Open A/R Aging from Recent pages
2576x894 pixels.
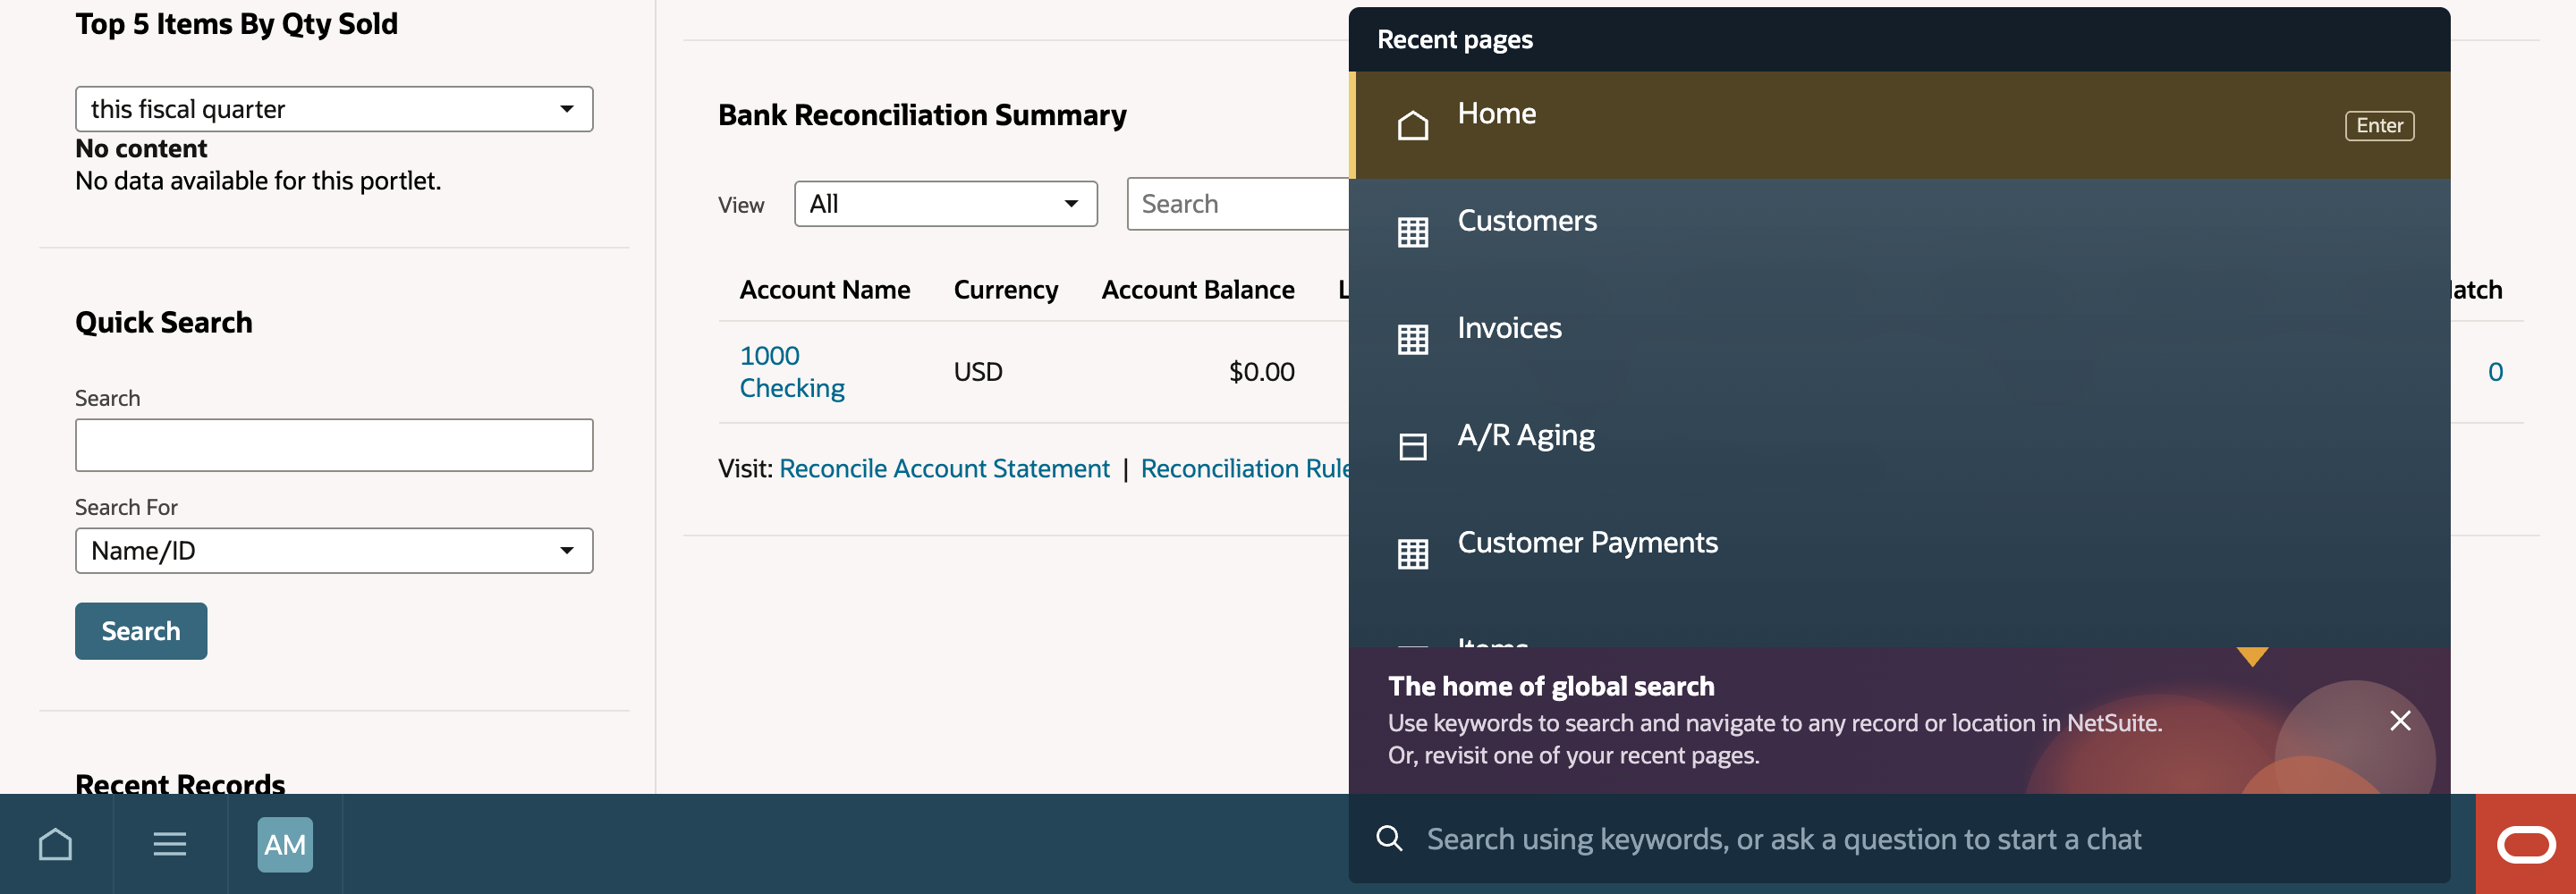1899,446
